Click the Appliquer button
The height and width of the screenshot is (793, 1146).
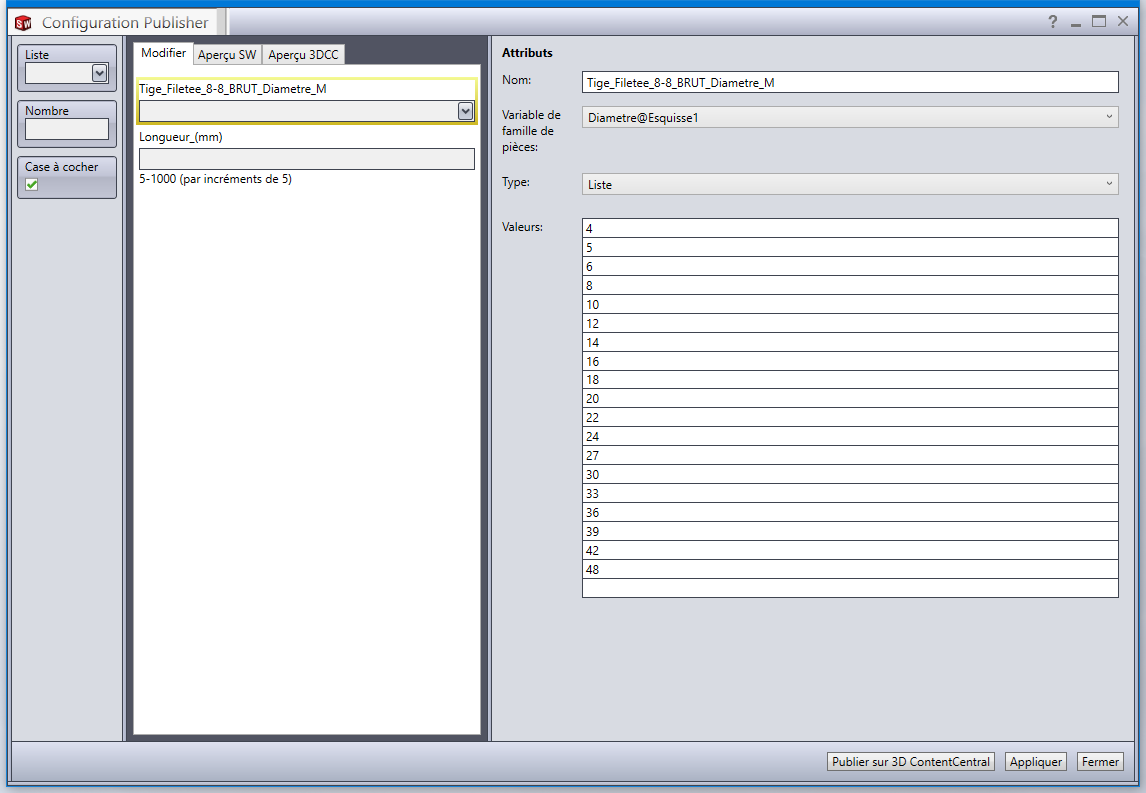coord(1035,762)
